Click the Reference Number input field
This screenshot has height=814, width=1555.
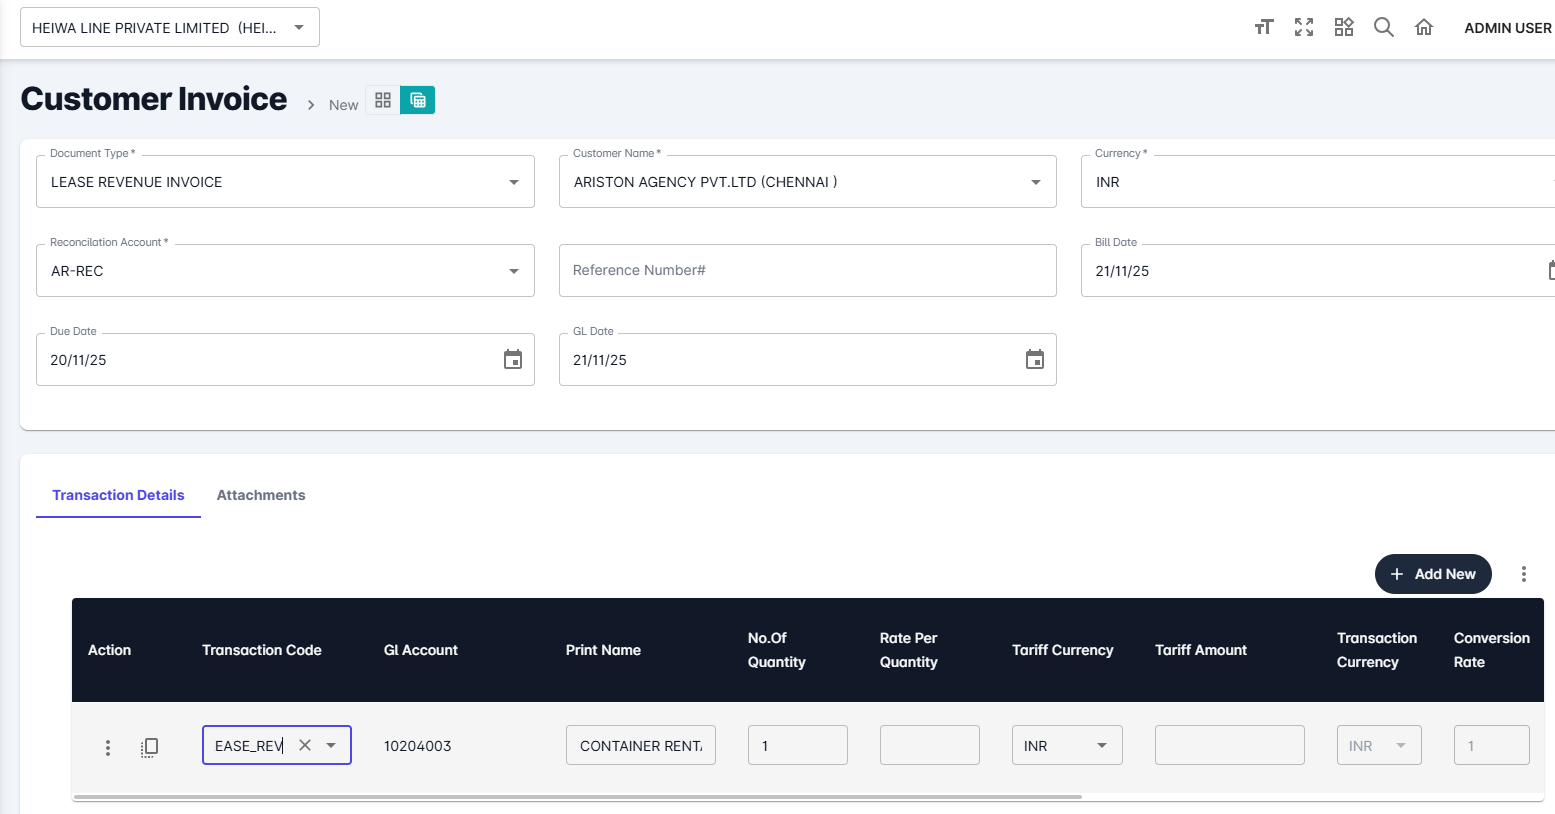807,271
